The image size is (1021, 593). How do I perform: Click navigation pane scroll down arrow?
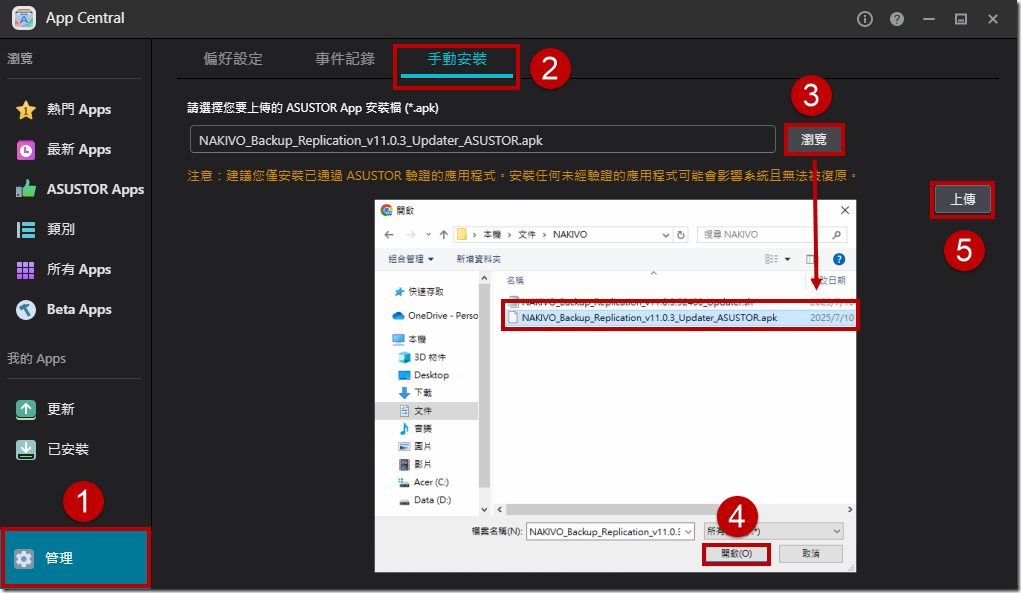click(484, 510)
